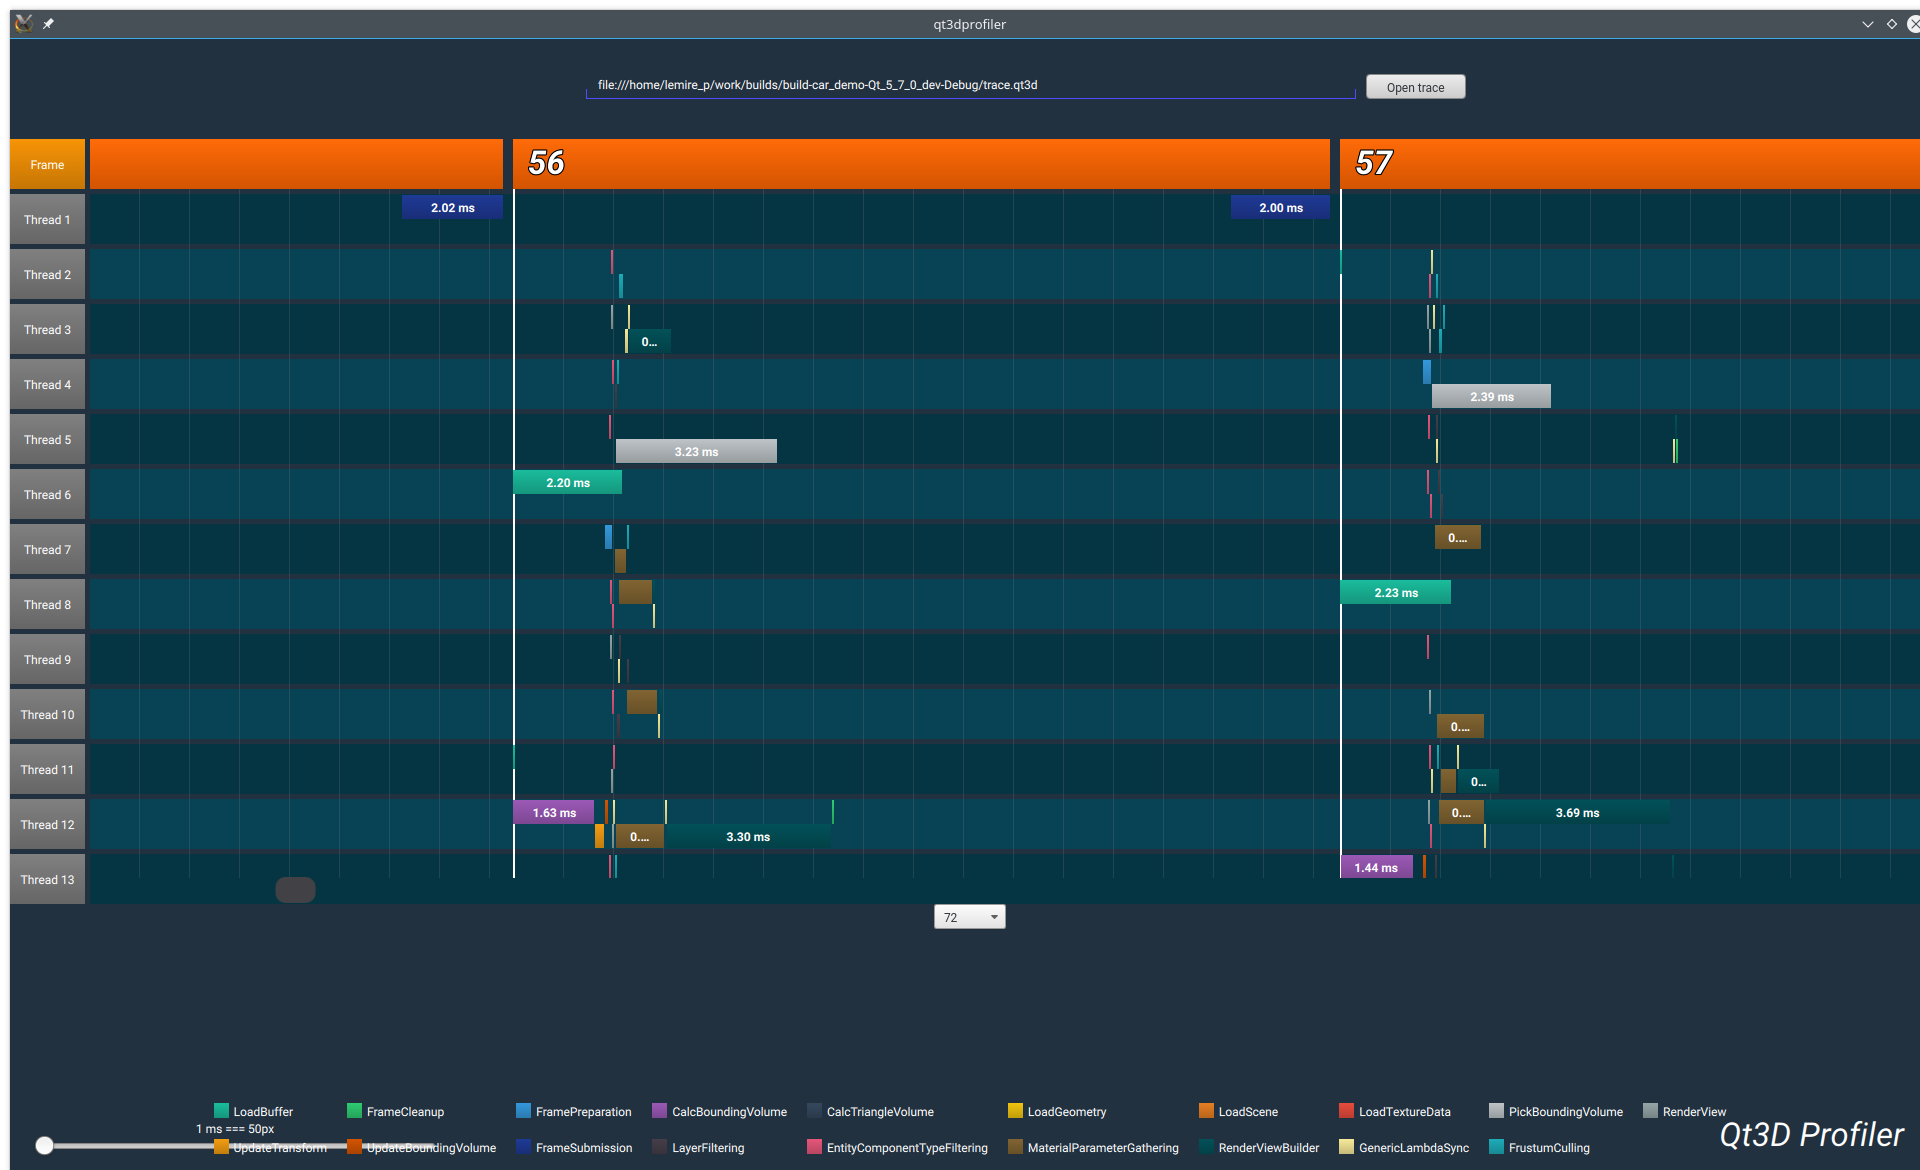Screen dimensions: 1920x1170
Task: Click the GenericLambdaSync legend color swatch
Action: 1346,1147
